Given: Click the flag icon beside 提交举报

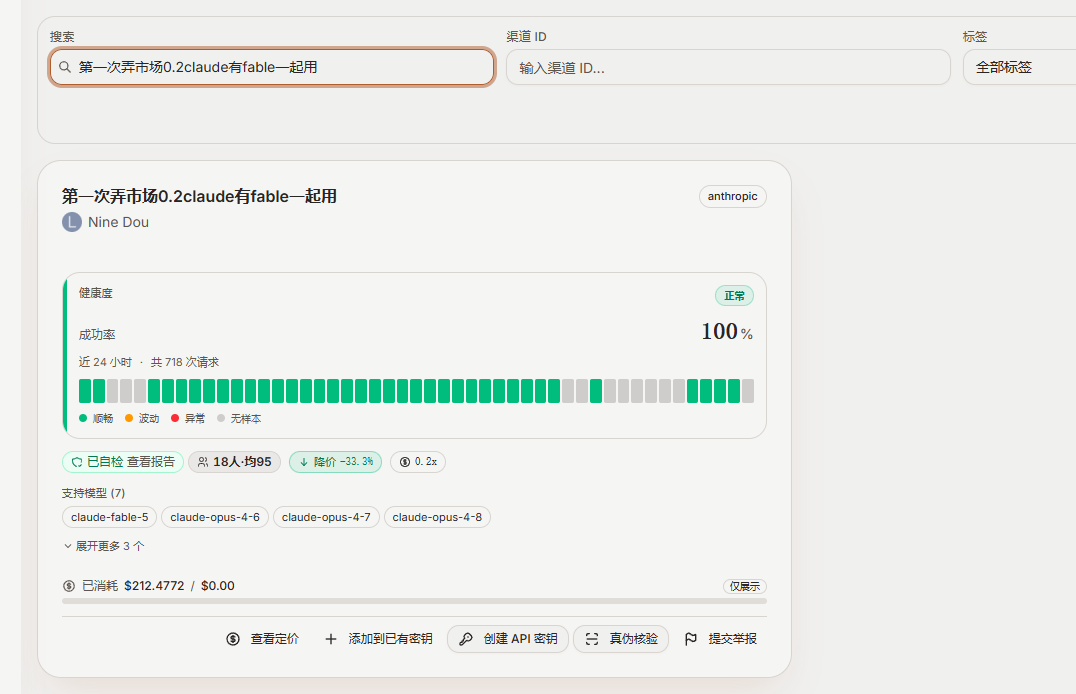Looking at the screenshot, I should click(x=691, y=639).
